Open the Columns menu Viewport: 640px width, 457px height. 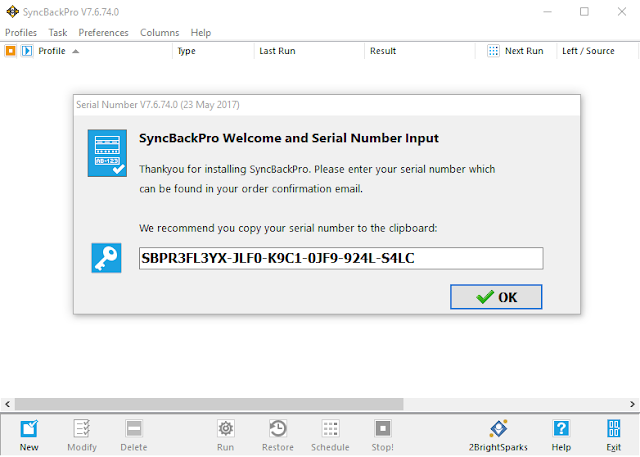coord(160,33)
